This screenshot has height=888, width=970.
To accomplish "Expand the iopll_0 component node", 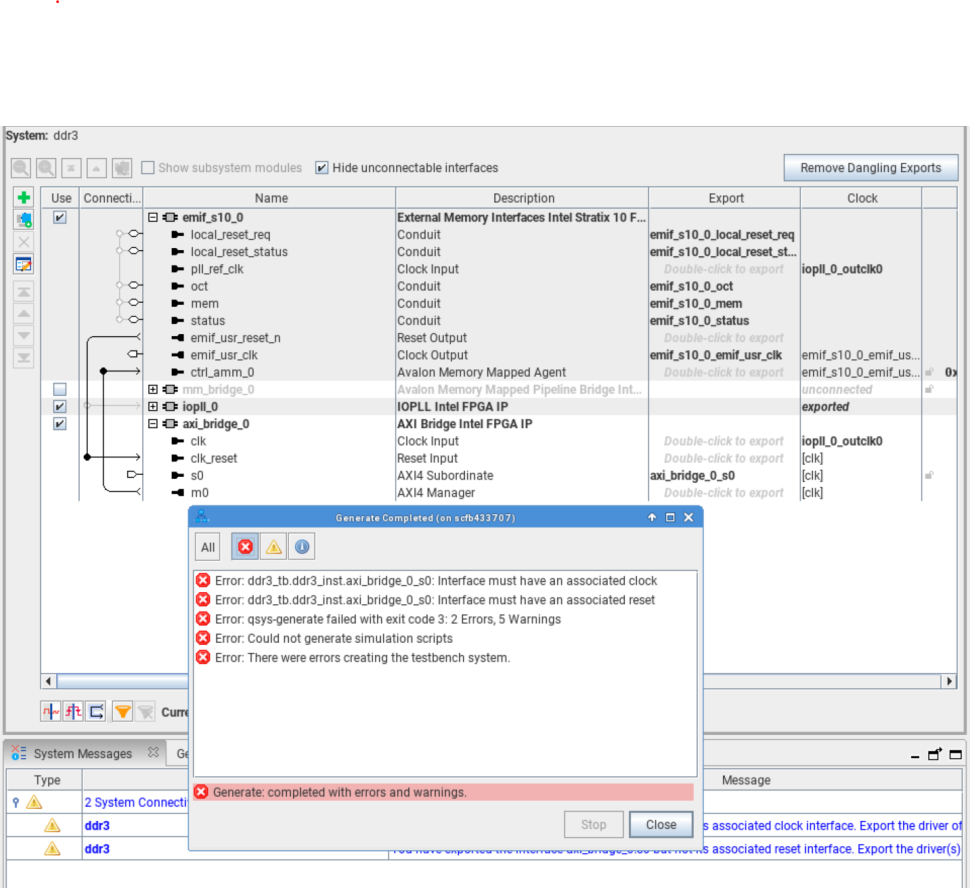I will pyautogui.click(x=153, y=407).
